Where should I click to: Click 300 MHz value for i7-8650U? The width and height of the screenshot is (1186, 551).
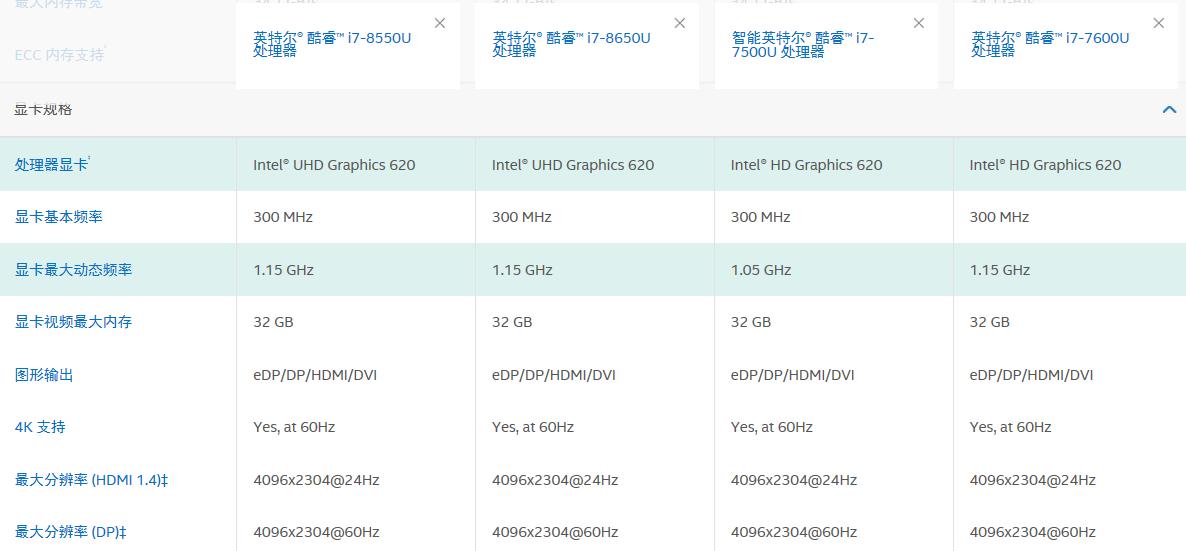coord(522,217)
